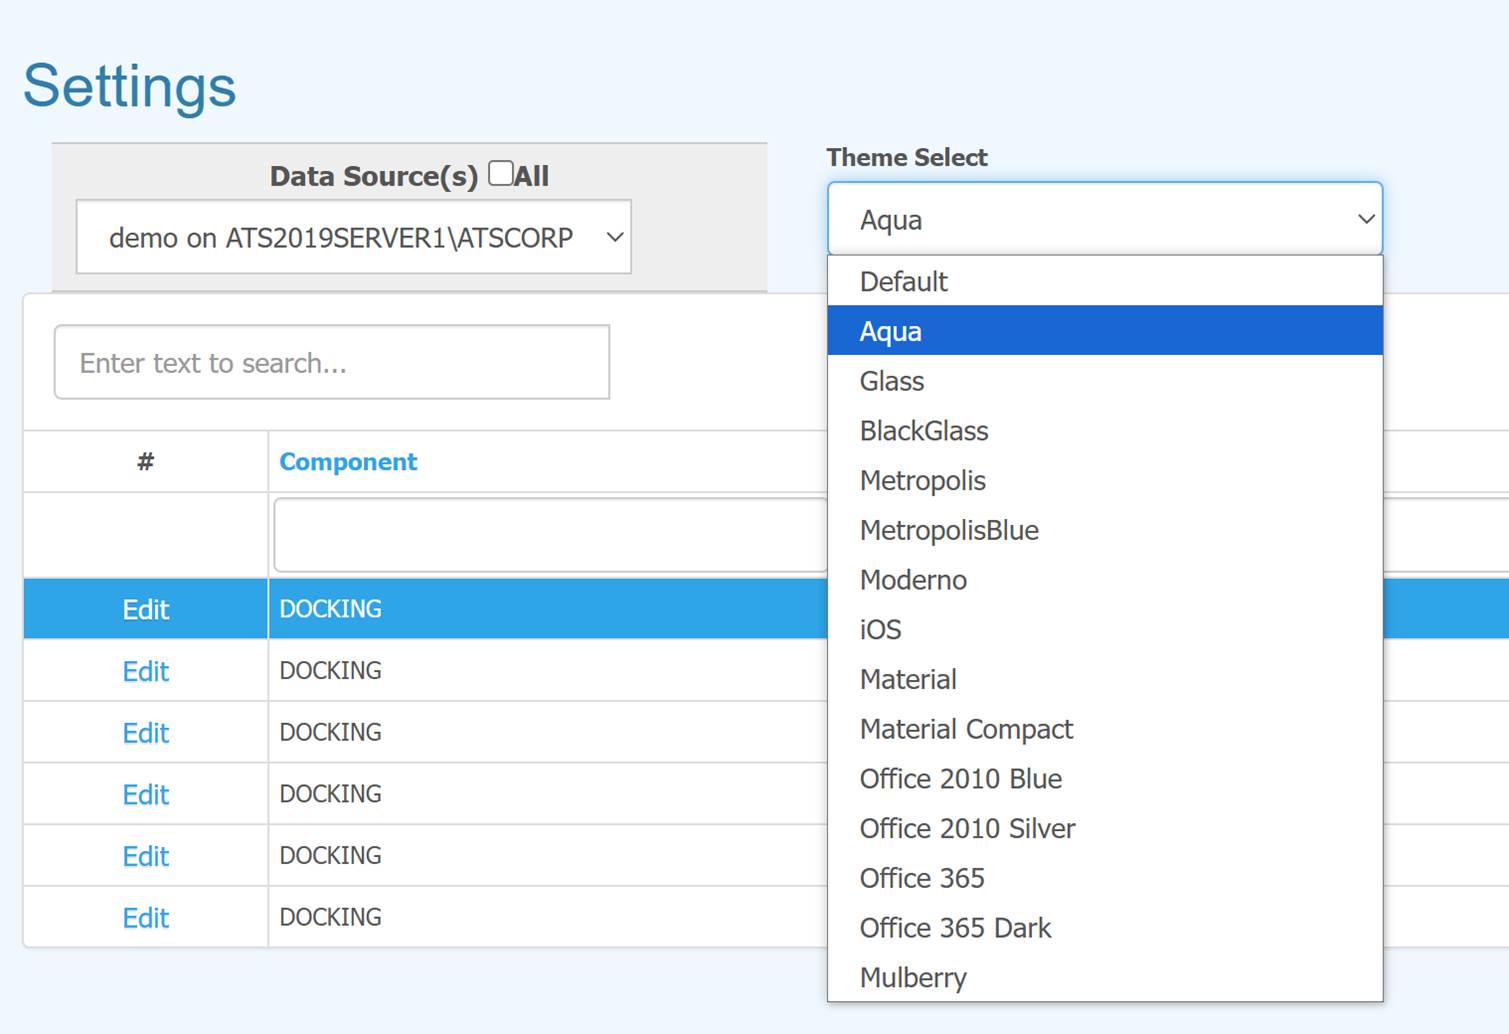Collapse the Theme Select dropdown
The image size is (1509, 1034).
click(1104, 219)
